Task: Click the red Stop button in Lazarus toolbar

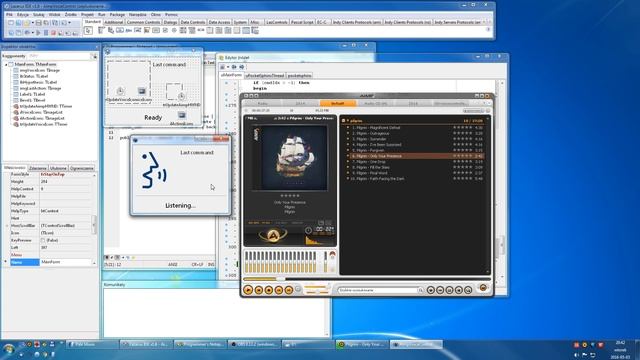Action: tap(53, 33)
